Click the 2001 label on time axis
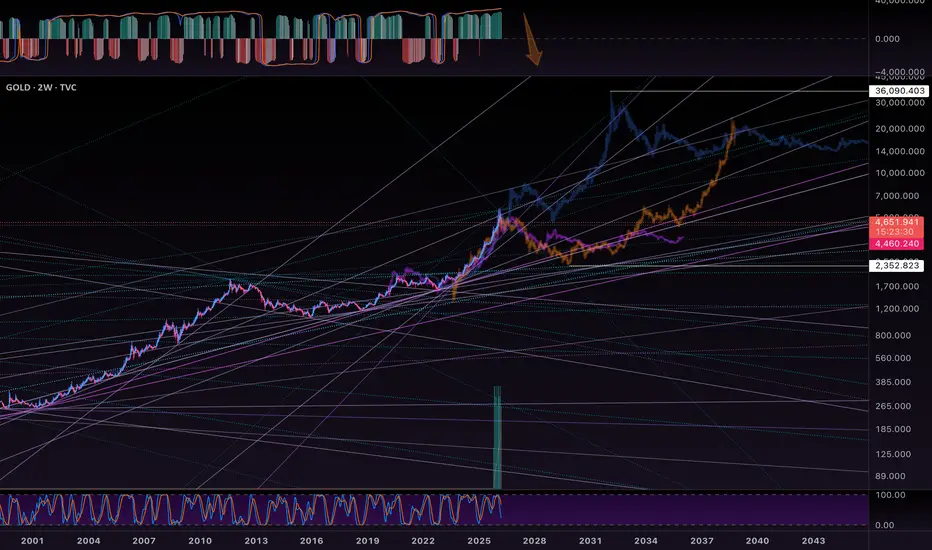The width and height of the screenshot is (932, 550). pos(32,541)
